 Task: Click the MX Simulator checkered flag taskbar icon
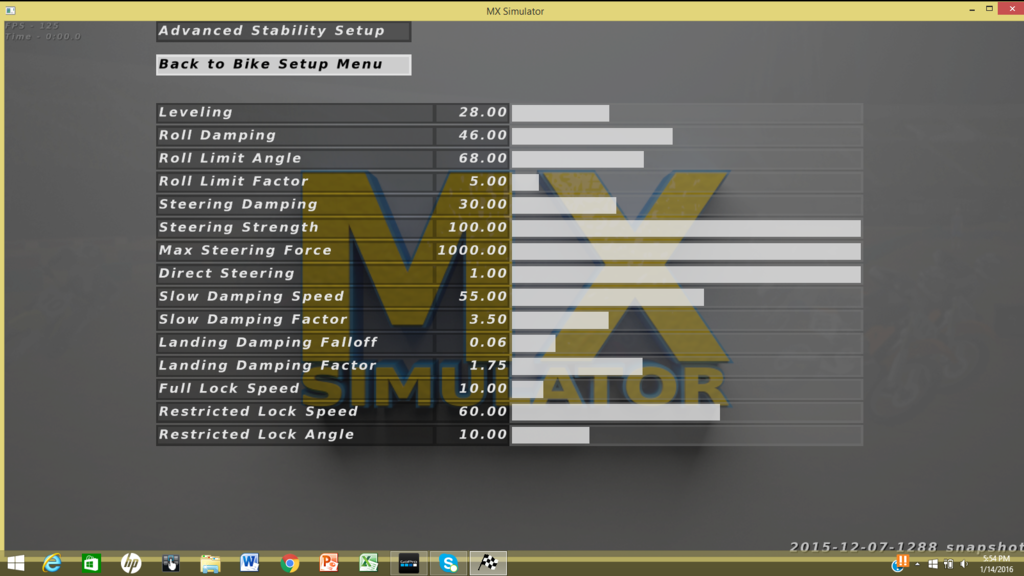click(488, 563)
